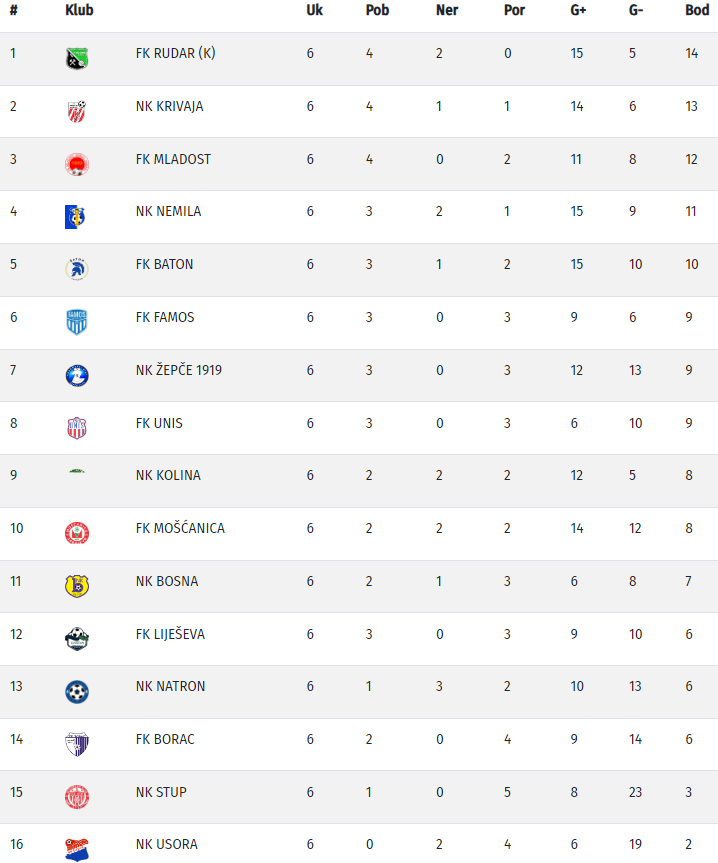Click the Pob column header
This screenshot has width=718, height=863.
point(377,11)
